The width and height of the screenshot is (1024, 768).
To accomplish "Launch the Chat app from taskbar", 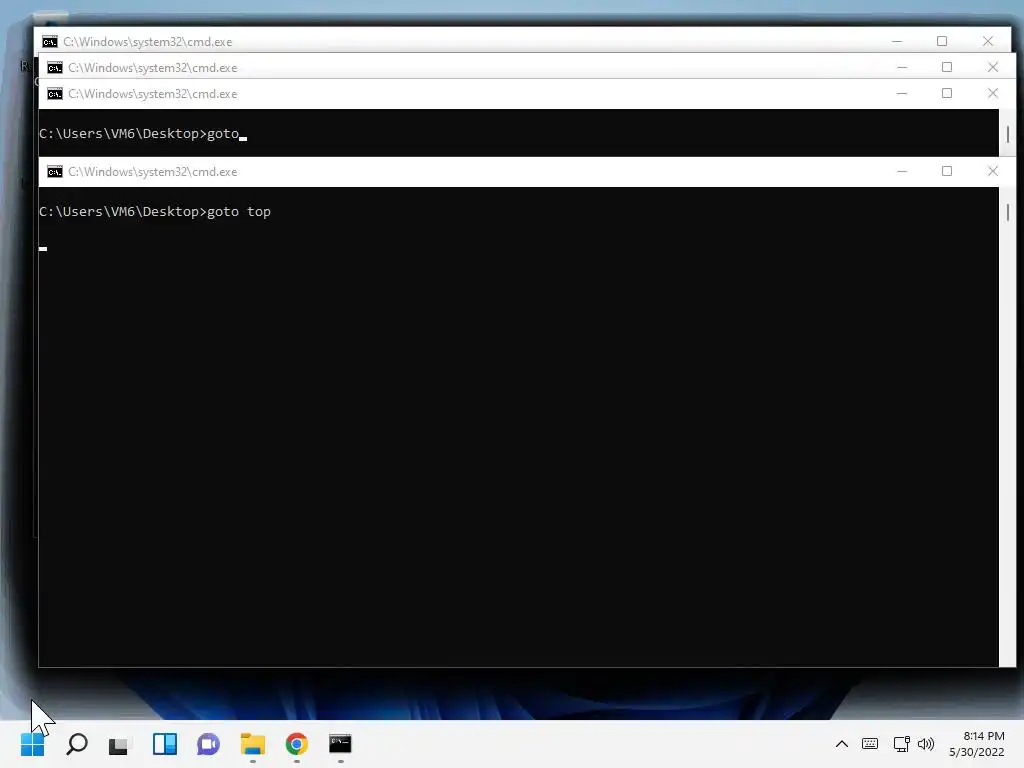I will pos(208,744).
